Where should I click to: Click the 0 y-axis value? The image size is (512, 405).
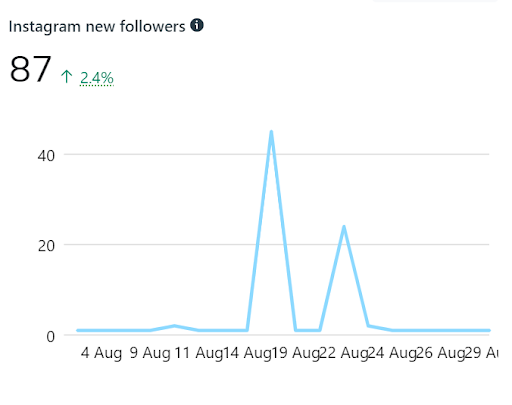[51, 337]
